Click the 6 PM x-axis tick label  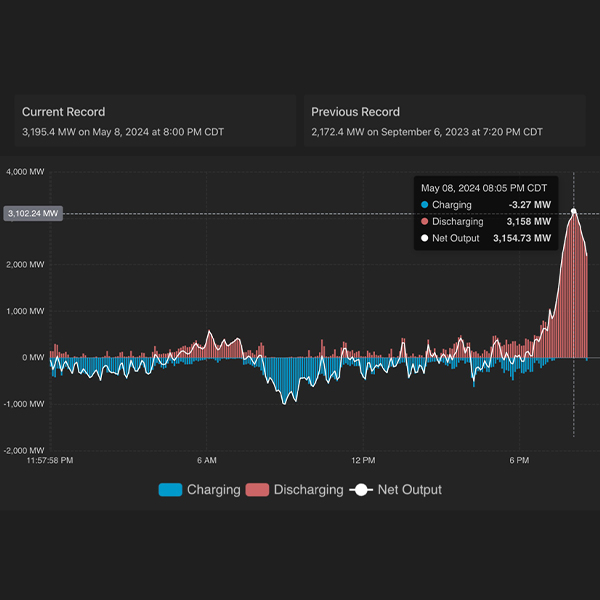519,460
